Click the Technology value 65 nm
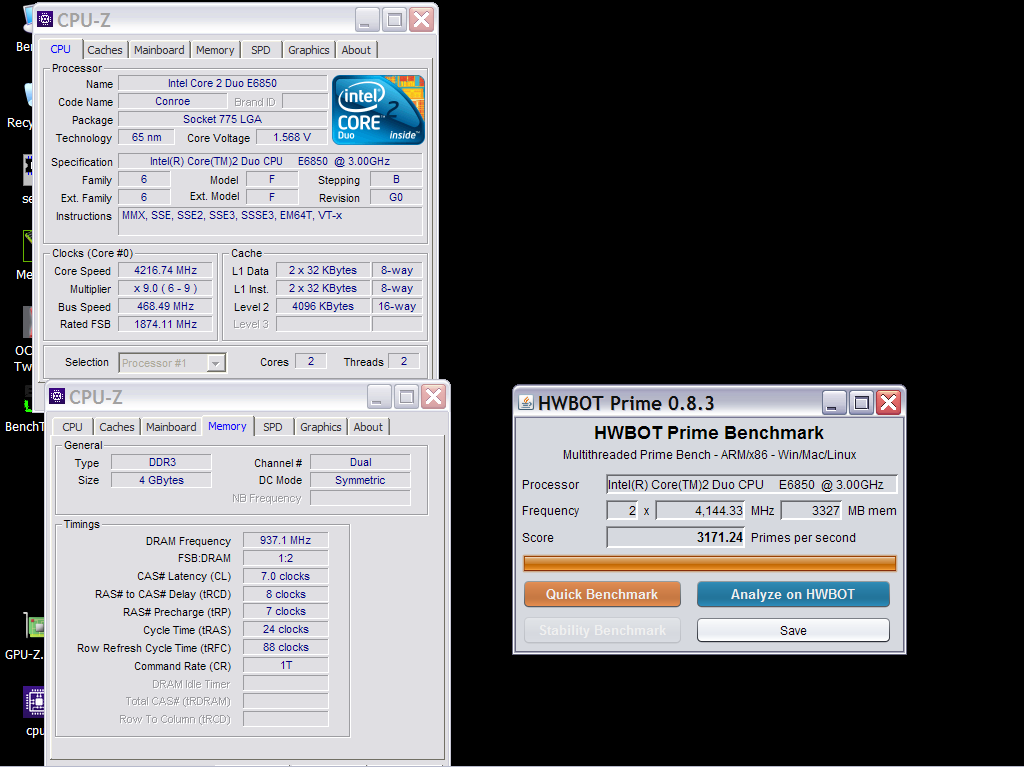Viewport: 1024px width, 768px height. click(x=146, y=137)
